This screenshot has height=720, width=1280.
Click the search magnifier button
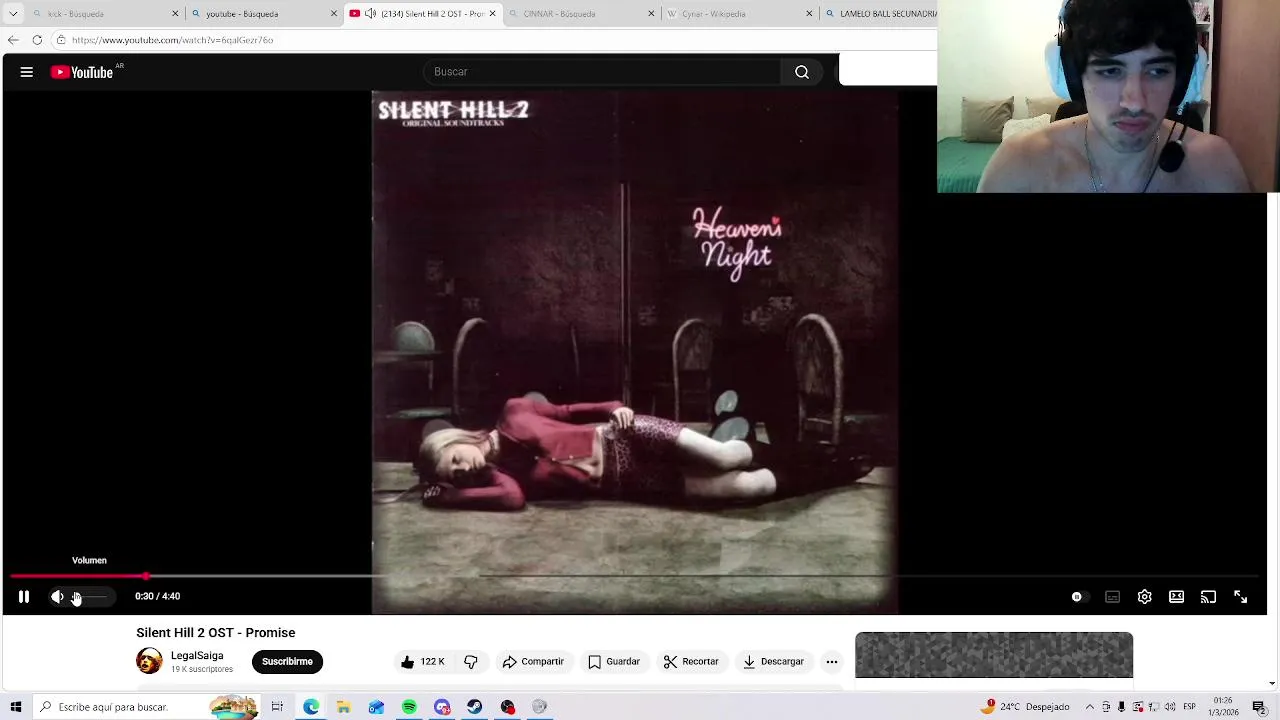click(x=802, y=72)
